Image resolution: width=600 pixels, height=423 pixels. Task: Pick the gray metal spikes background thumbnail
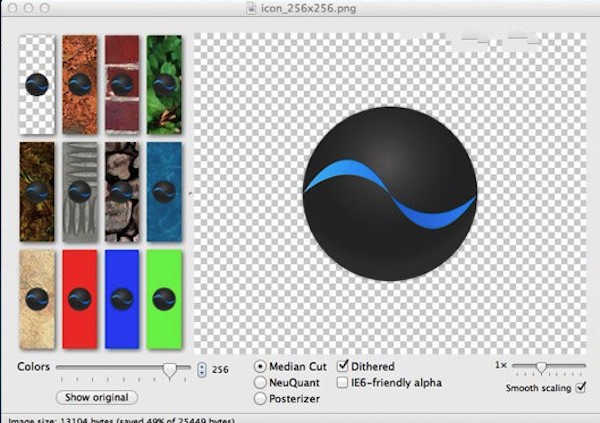(80, 192)
